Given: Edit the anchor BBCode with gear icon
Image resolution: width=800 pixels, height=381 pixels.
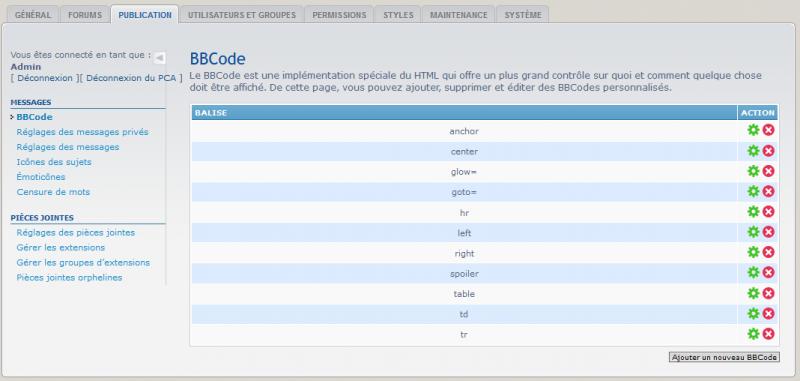Looking at the screenshot, I should [x=753, y=130].
